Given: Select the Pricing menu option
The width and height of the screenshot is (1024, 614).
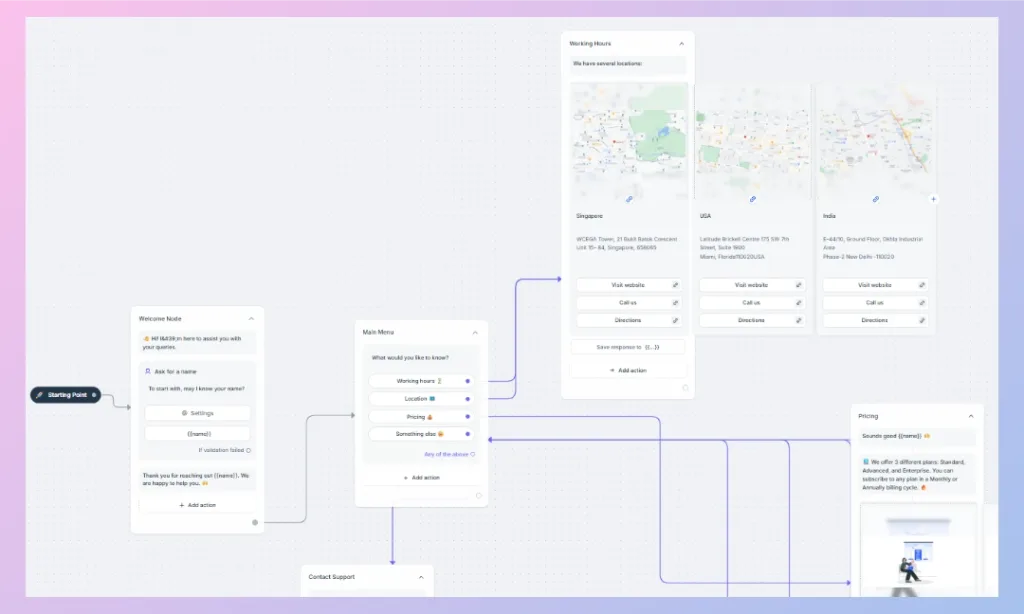Looking at the screenshot, I should [421, 416].
